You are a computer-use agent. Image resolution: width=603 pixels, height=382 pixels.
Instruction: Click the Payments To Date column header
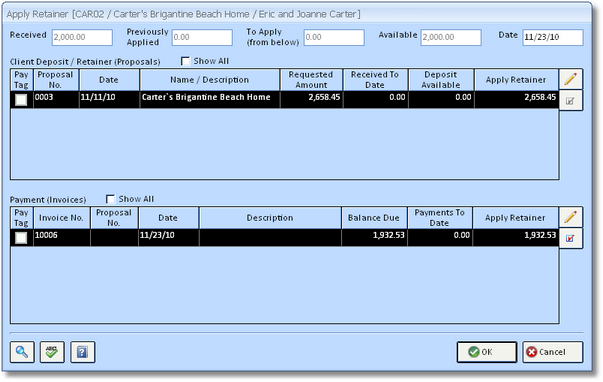point(440,218)
